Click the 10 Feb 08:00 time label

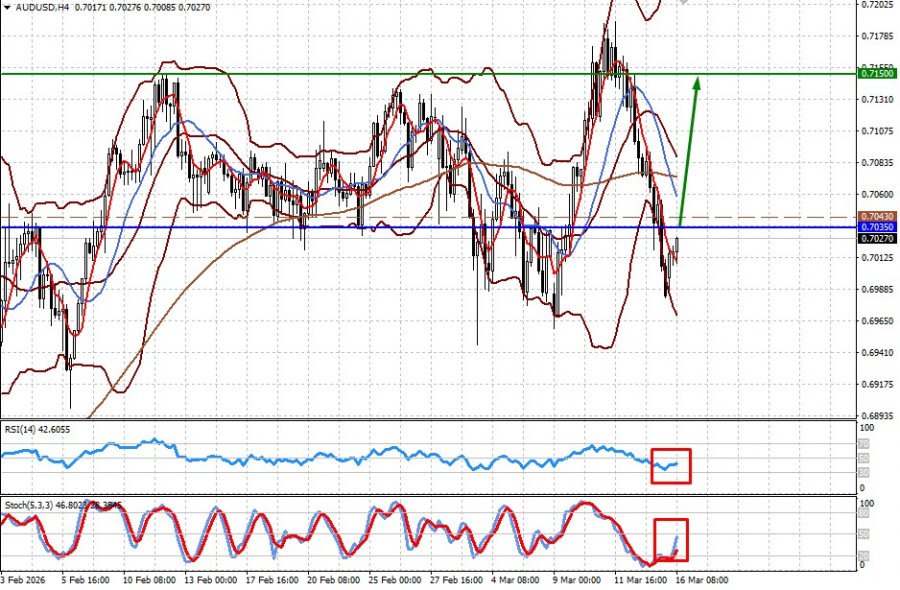149,580
